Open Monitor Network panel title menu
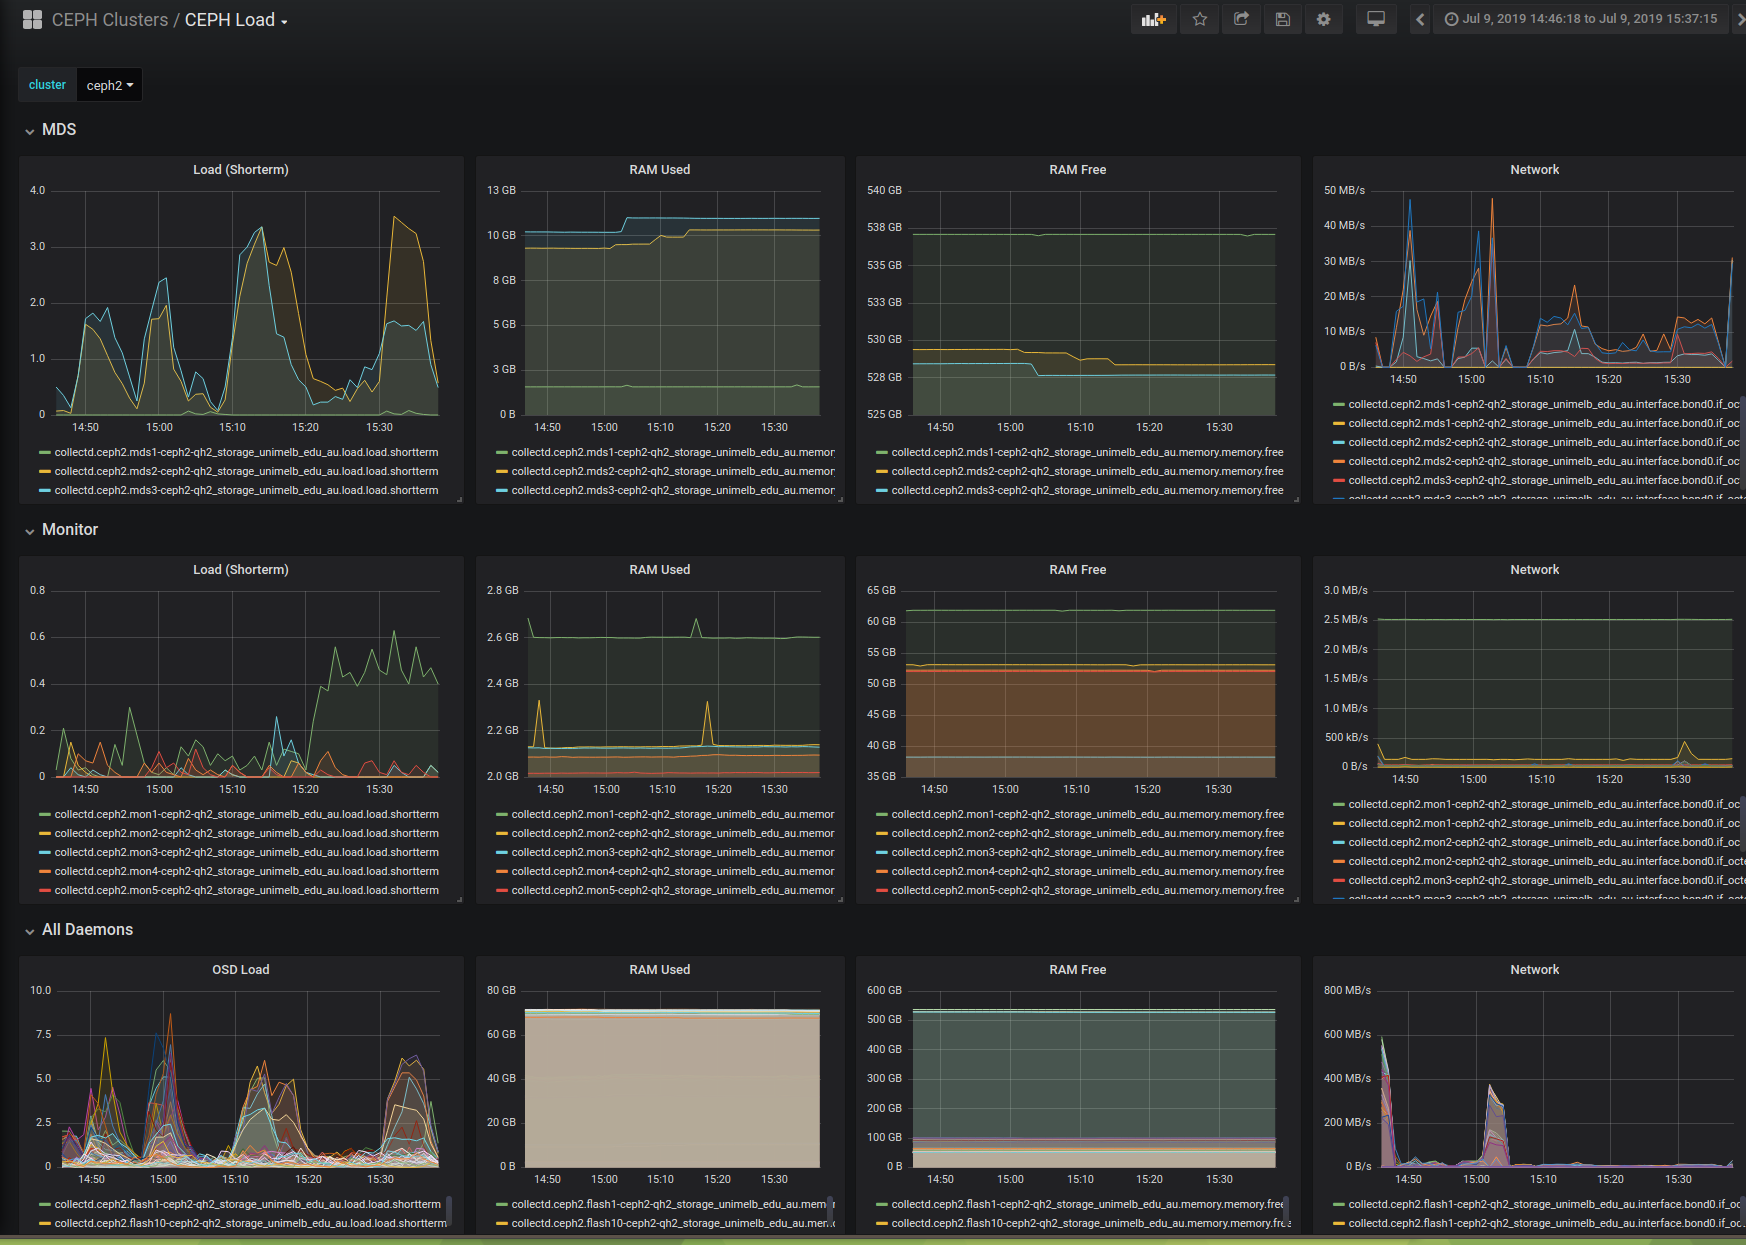The image size is (1746, 1245). click(1535, 570)
